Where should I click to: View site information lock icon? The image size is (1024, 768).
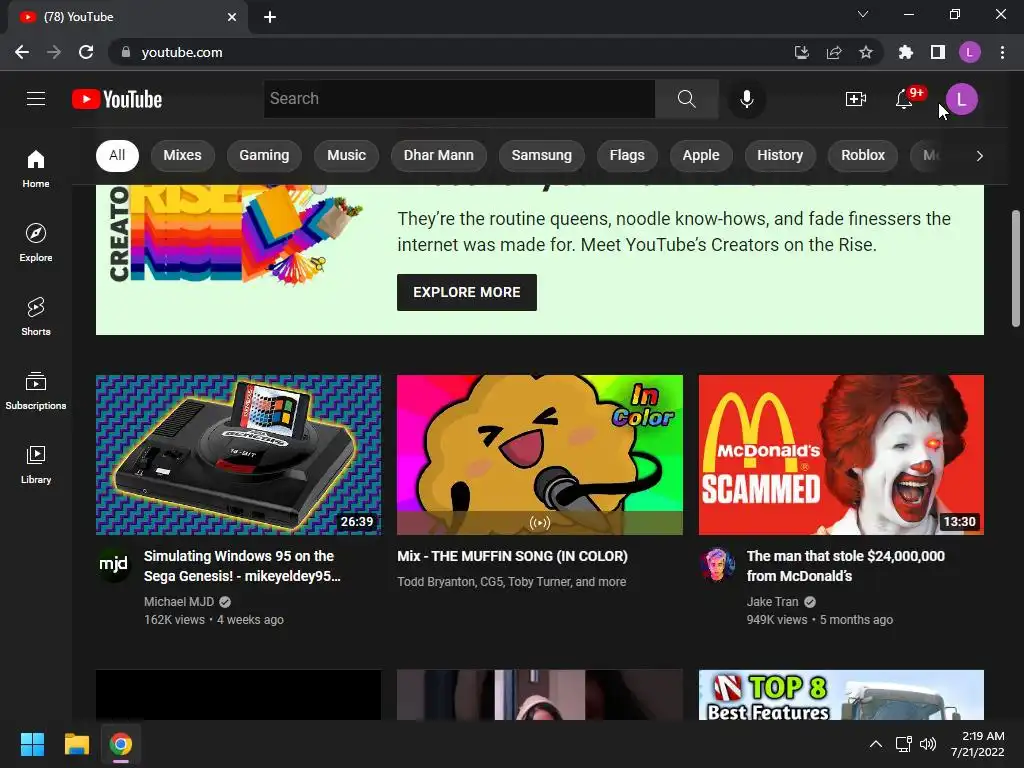coord(126,52)
